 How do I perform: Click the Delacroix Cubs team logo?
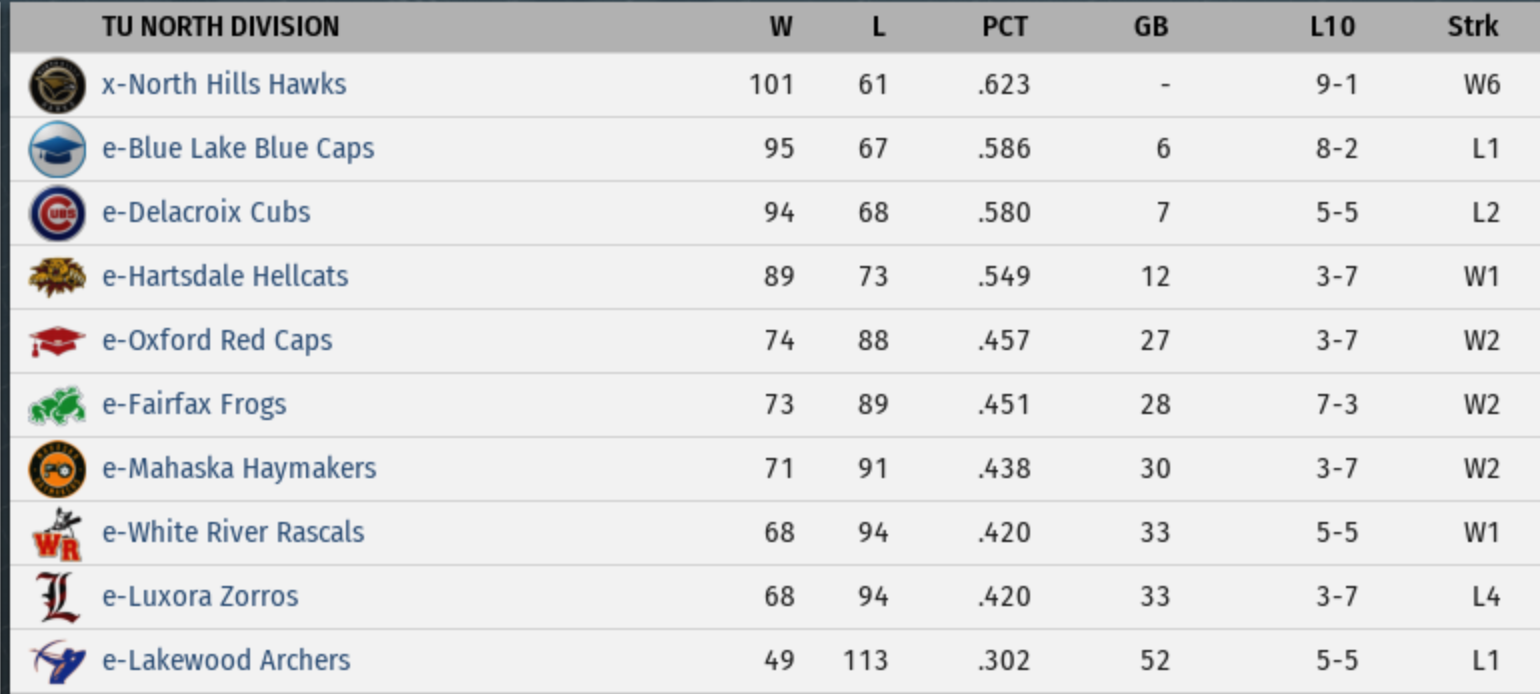click(x=57, y=213)
